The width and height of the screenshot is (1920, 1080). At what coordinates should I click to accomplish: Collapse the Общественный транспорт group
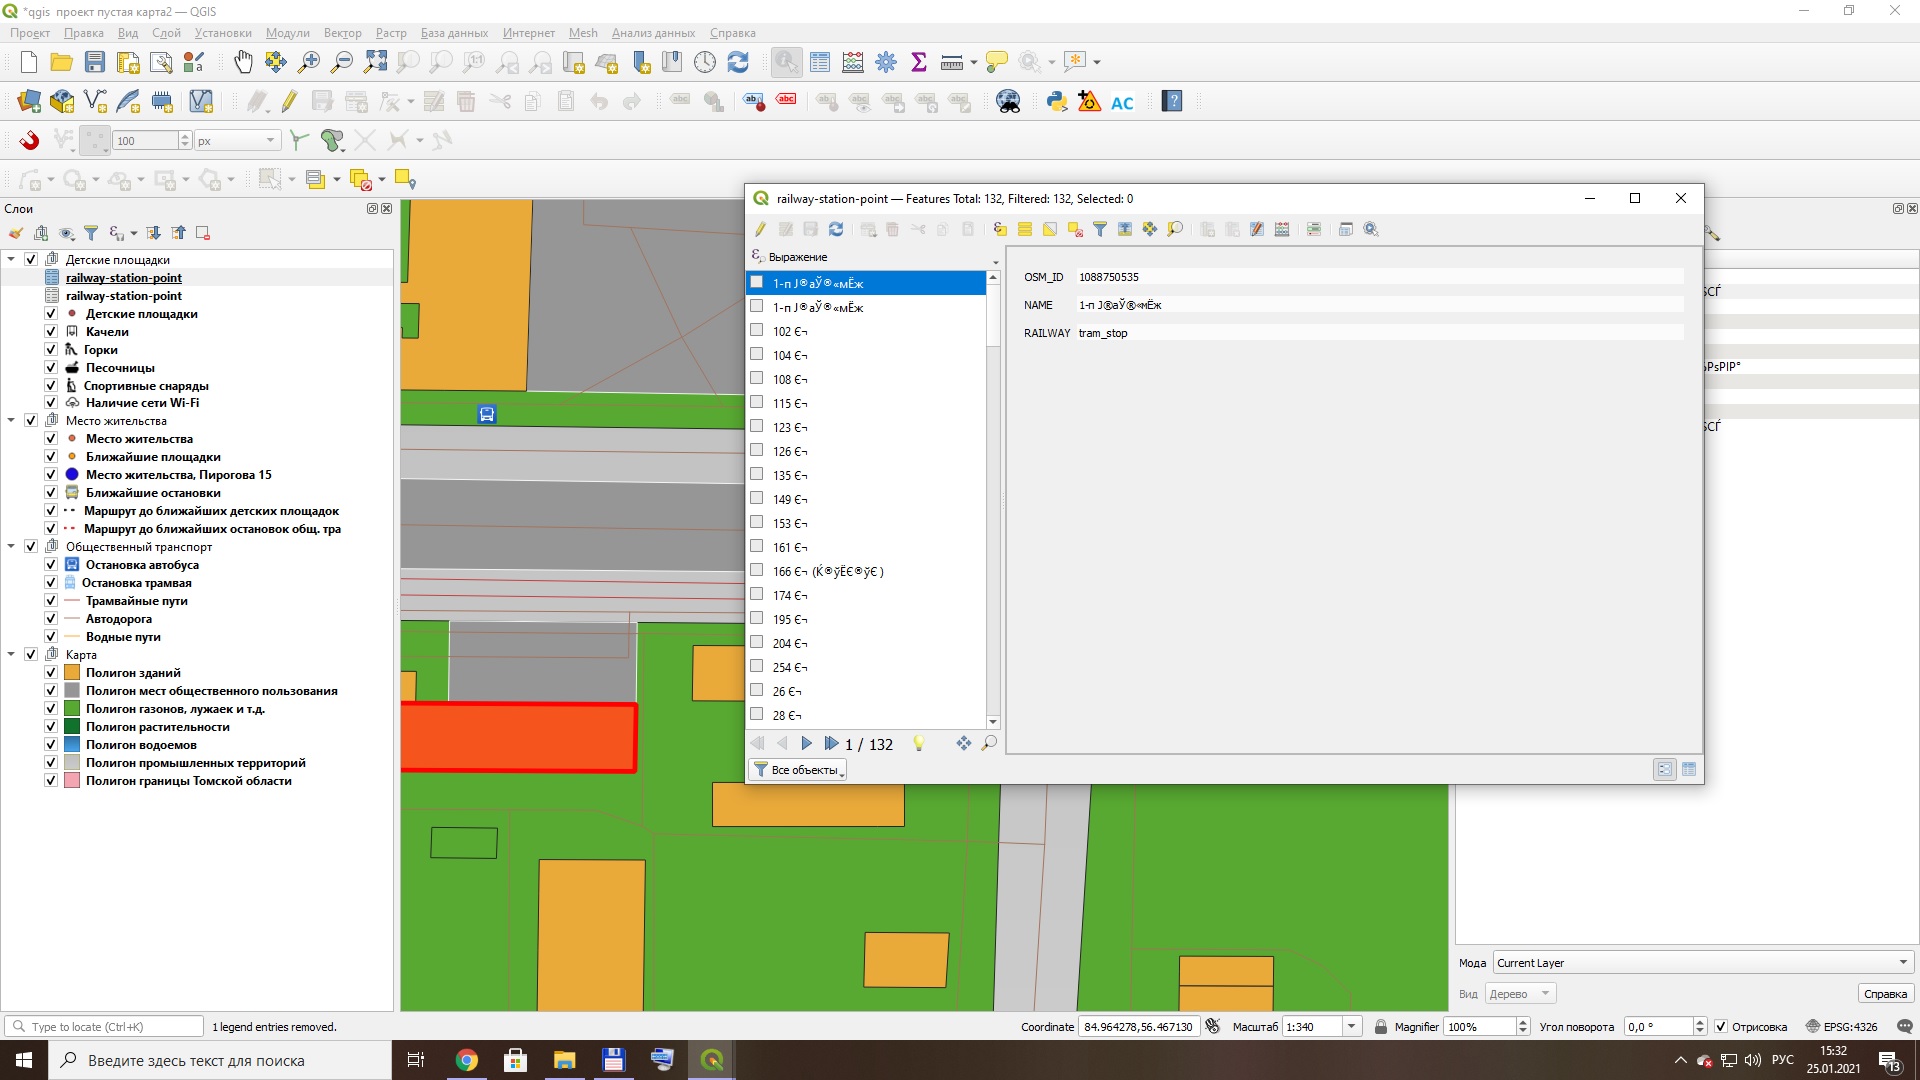pos(11,547)
